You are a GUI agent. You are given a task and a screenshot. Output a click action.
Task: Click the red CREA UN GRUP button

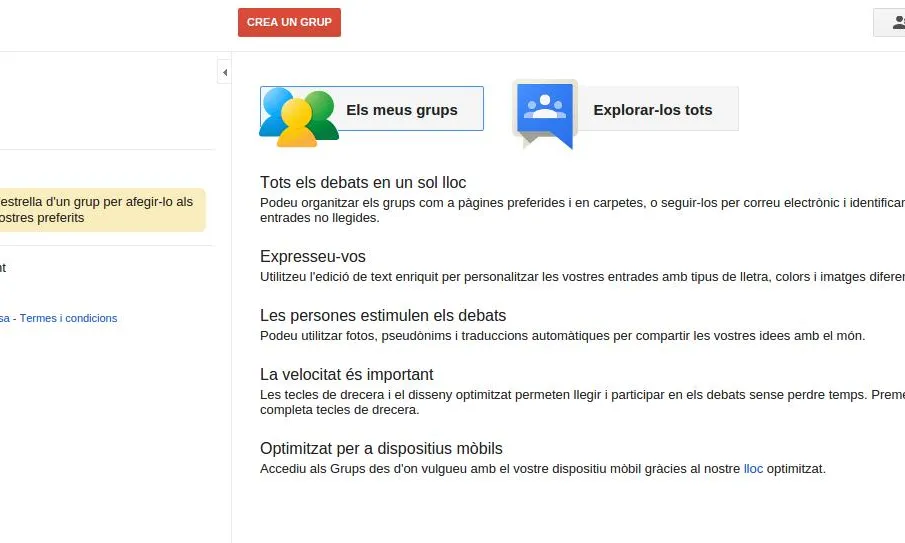click(289, 23)
